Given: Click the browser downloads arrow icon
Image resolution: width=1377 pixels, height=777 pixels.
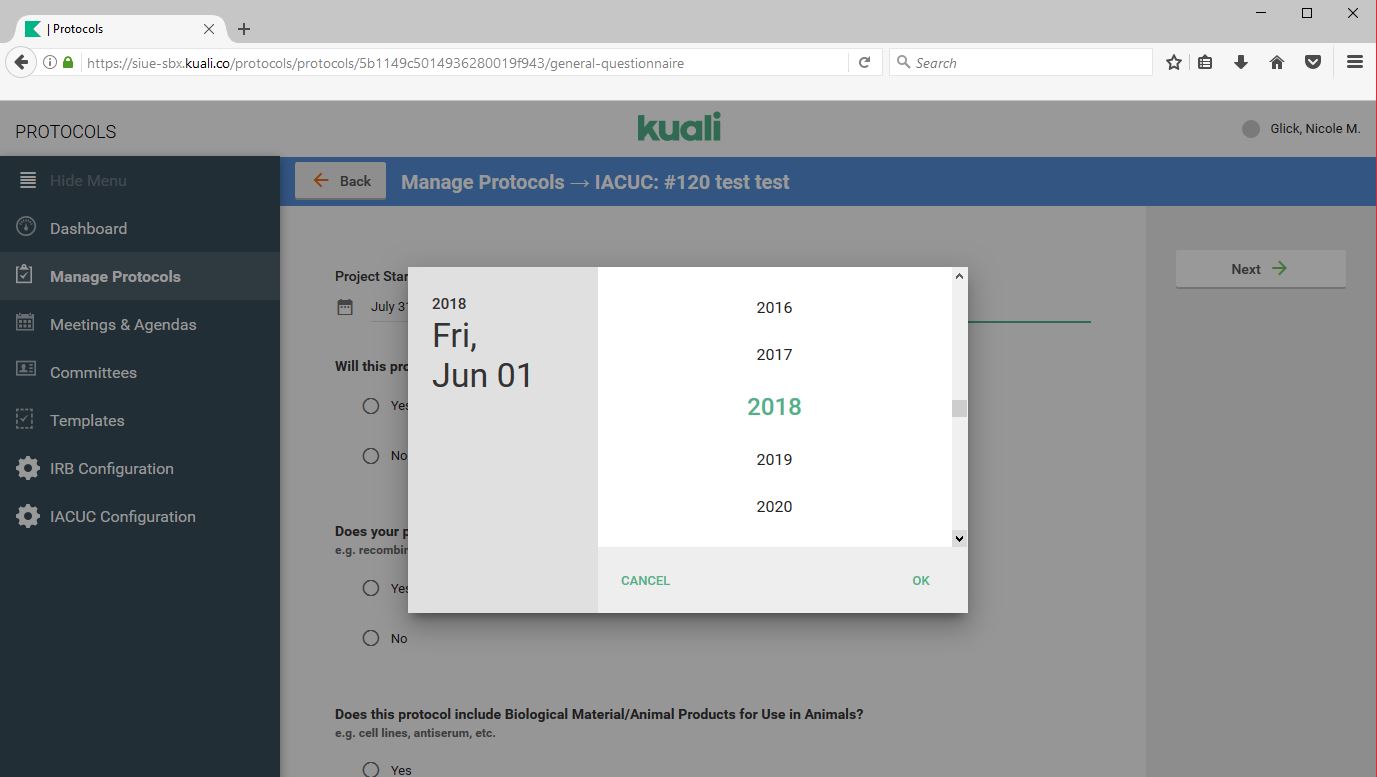Looking at the screenshot, I should 1241,62.
